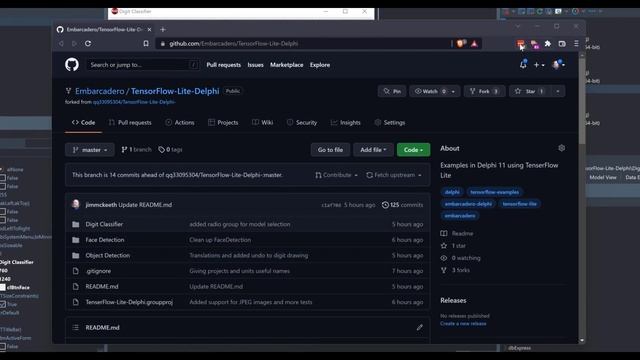Click Marketplace in the top navigation
This screenshot has height=360, width=640.
pyautogui.click(x=287, y=65)
